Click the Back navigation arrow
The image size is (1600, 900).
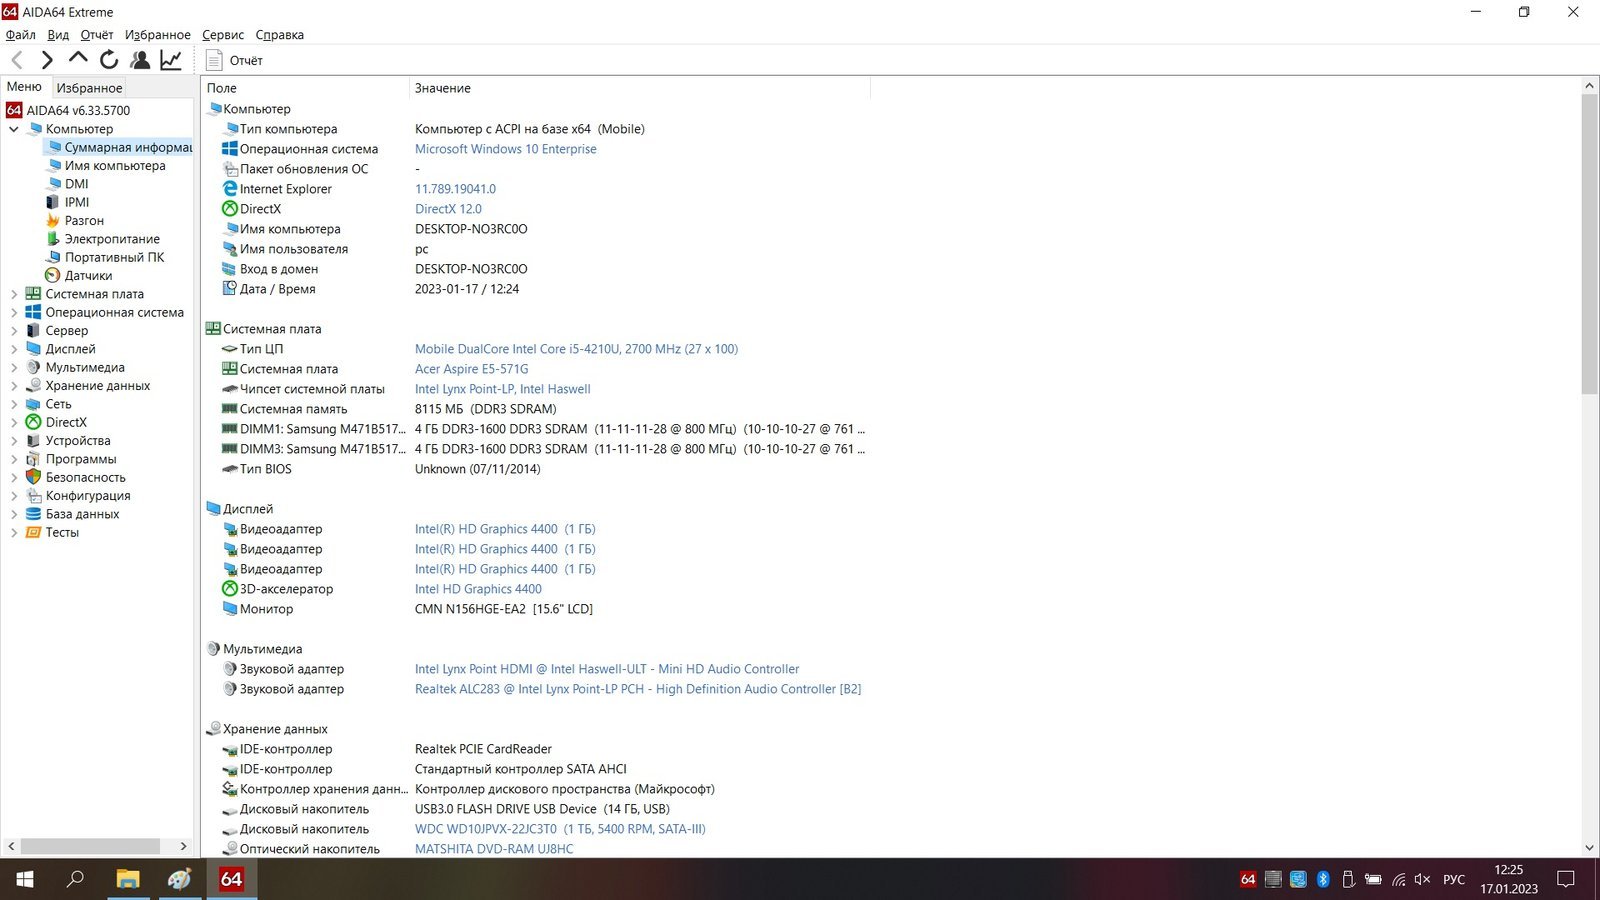tap(17, 61)
